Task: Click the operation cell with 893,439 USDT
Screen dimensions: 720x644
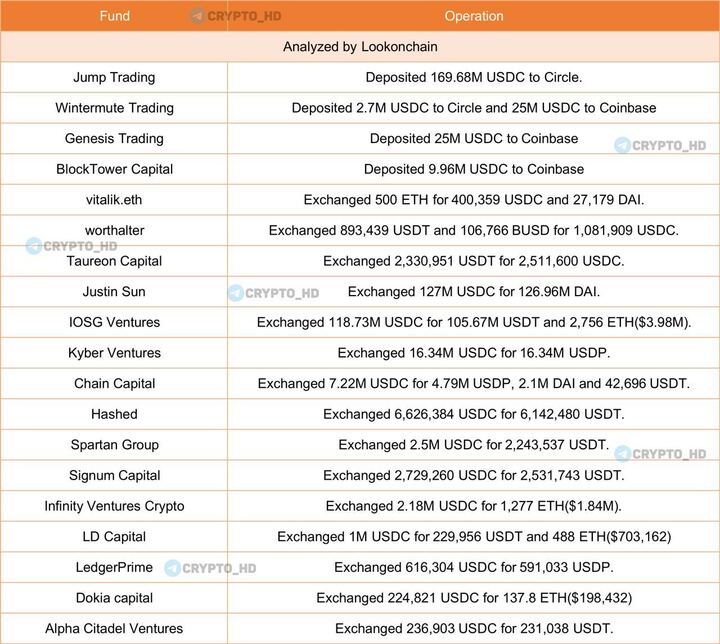Action: [x=474, y=230]
